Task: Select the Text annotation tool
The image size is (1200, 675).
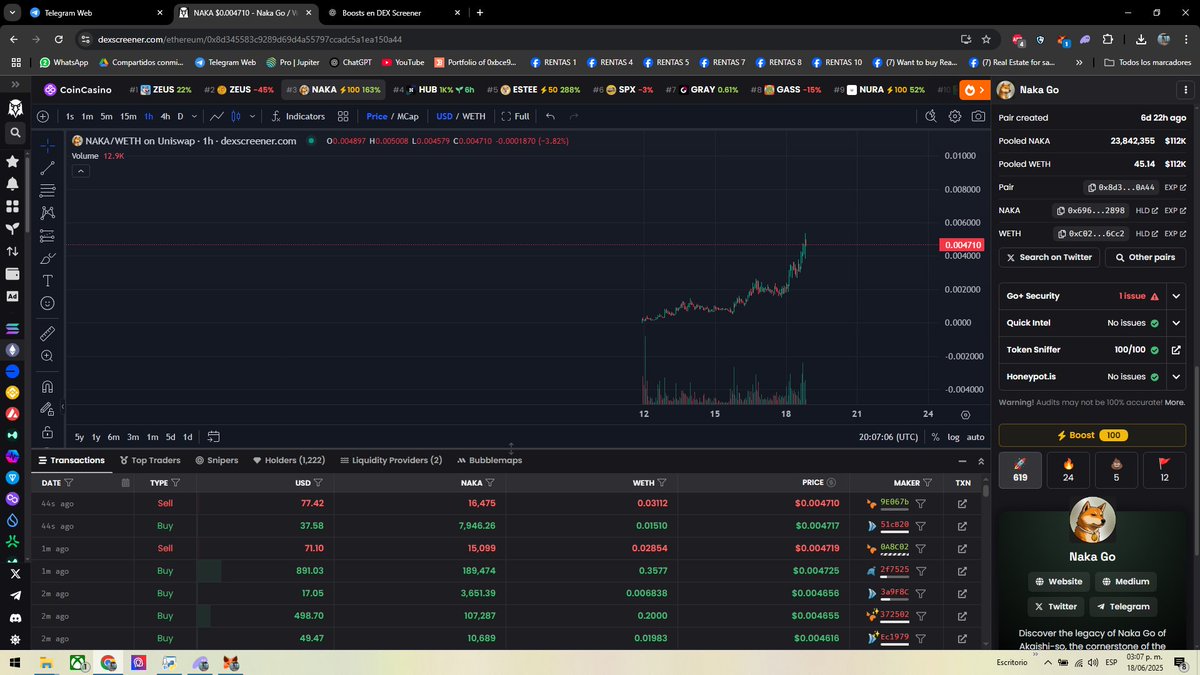Action: tap(47, 281)
